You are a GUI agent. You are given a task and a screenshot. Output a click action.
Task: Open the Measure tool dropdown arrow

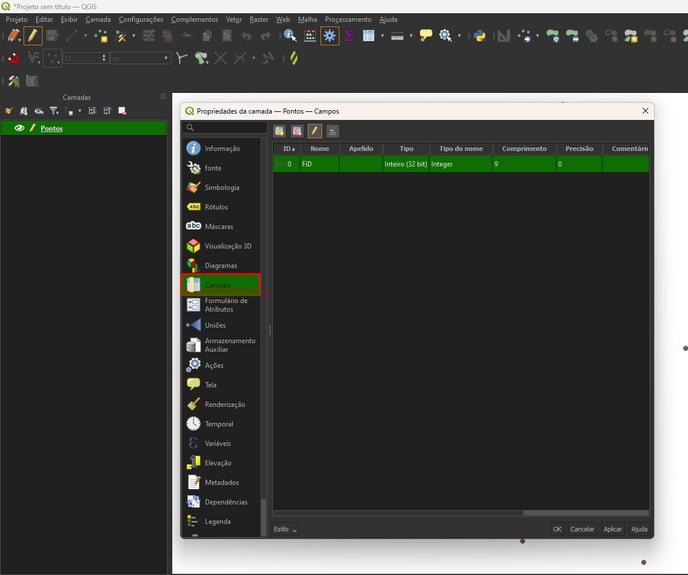[x=411, y=36]
